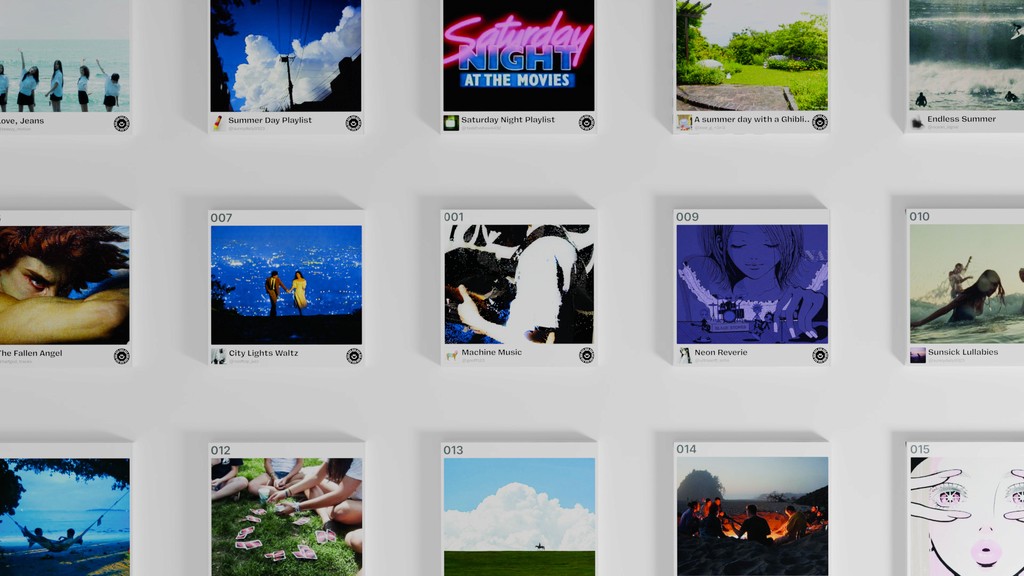Open the creator avatar on Sunsick Lullabies
The image size is (1024, 576).
coord(918,355)
